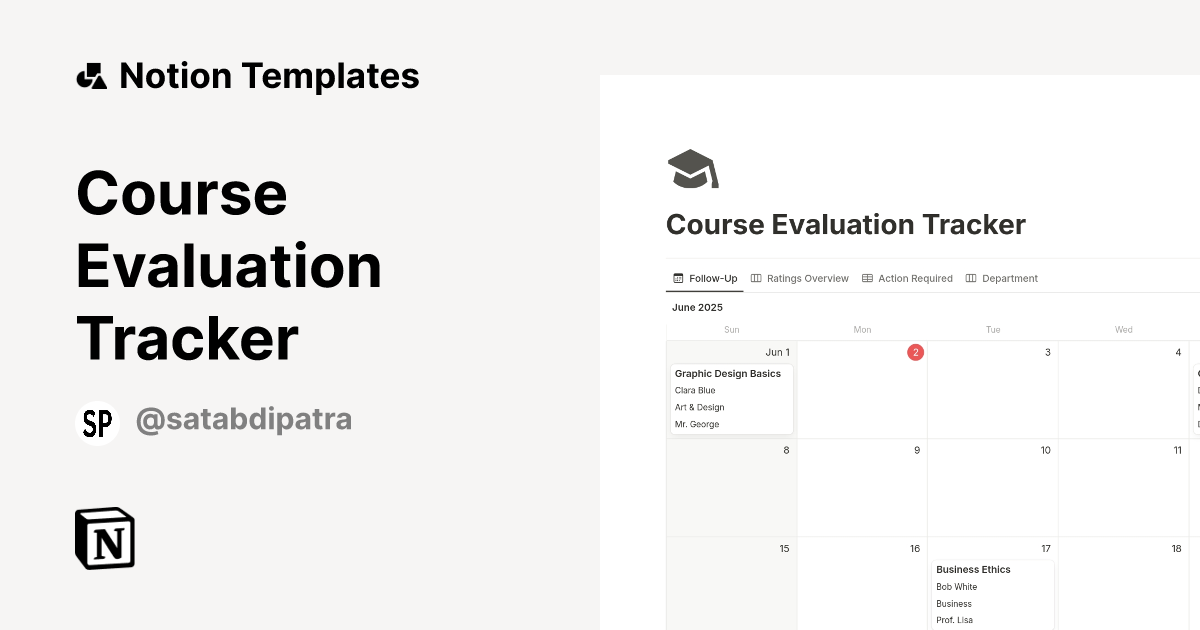Click the June 2025 month label
The image size is (1200, 630).
tap(697, 307)
